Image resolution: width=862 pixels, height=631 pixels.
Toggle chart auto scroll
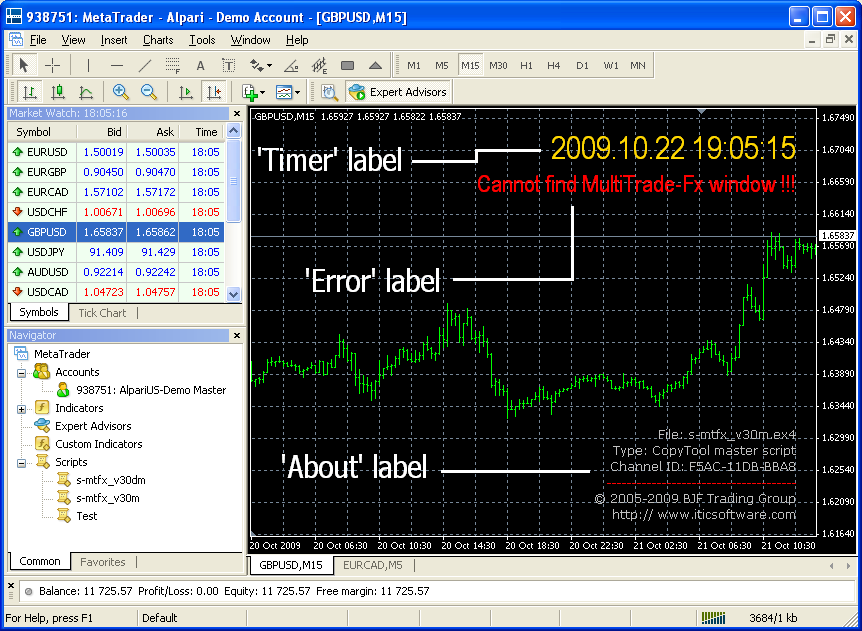click(186, 92)
